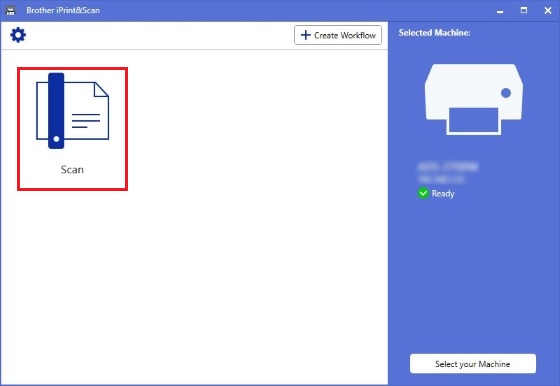Close the Brother iPrint&Scan window
560x386 pixels.
548,10
